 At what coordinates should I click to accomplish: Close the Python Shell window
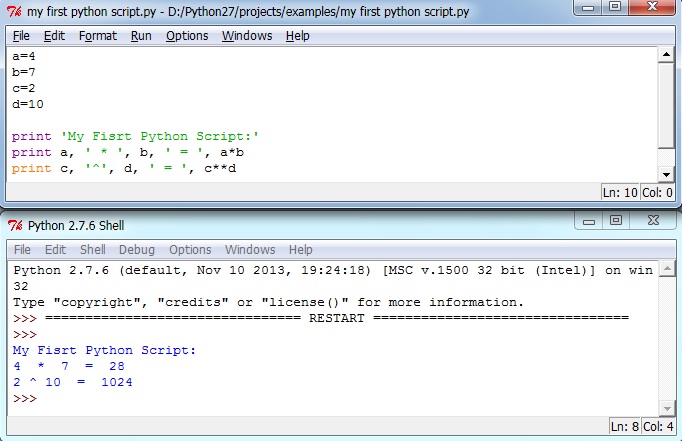click(x=653, y=221)
